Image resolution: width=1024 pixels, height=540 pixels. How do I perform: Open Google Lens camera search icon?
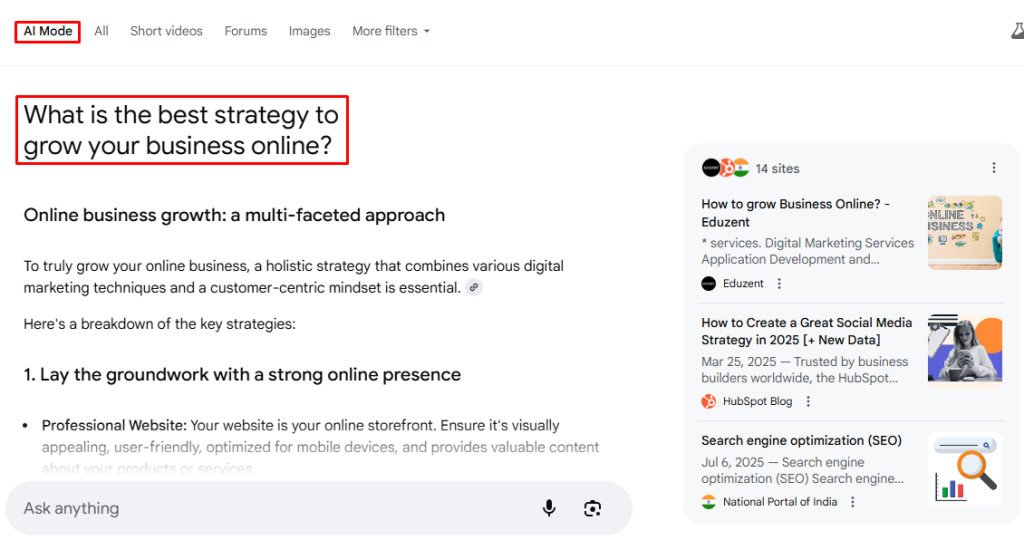tap(592, 508)
